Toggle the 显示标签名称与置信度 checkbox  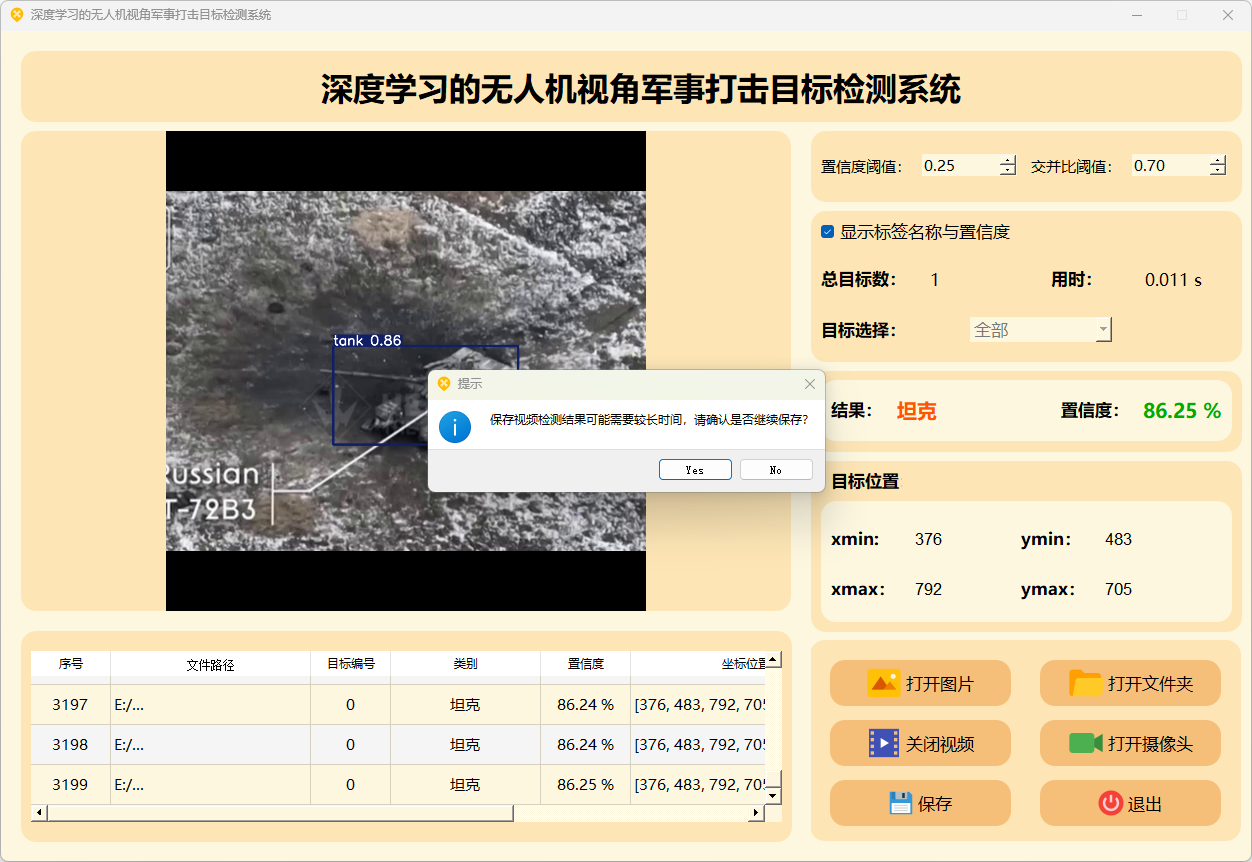[828, 232]
